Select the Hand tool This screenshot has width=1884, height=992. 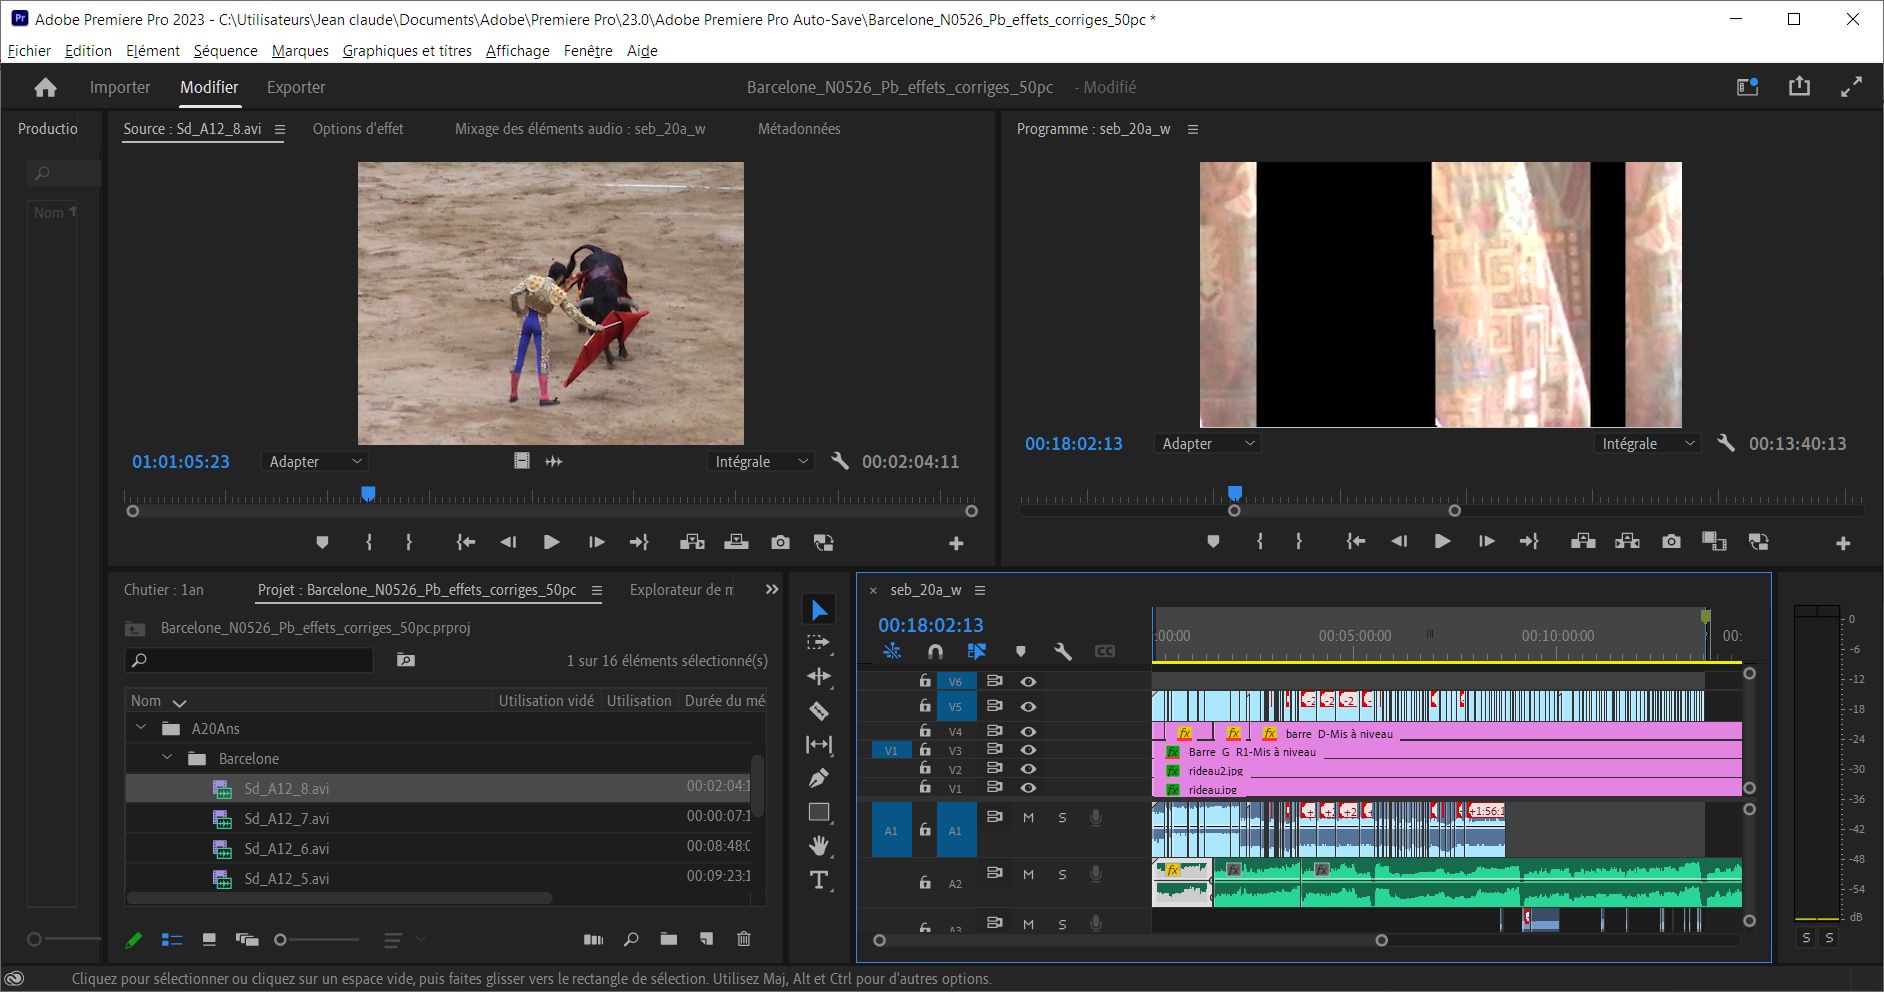(819, 846)
